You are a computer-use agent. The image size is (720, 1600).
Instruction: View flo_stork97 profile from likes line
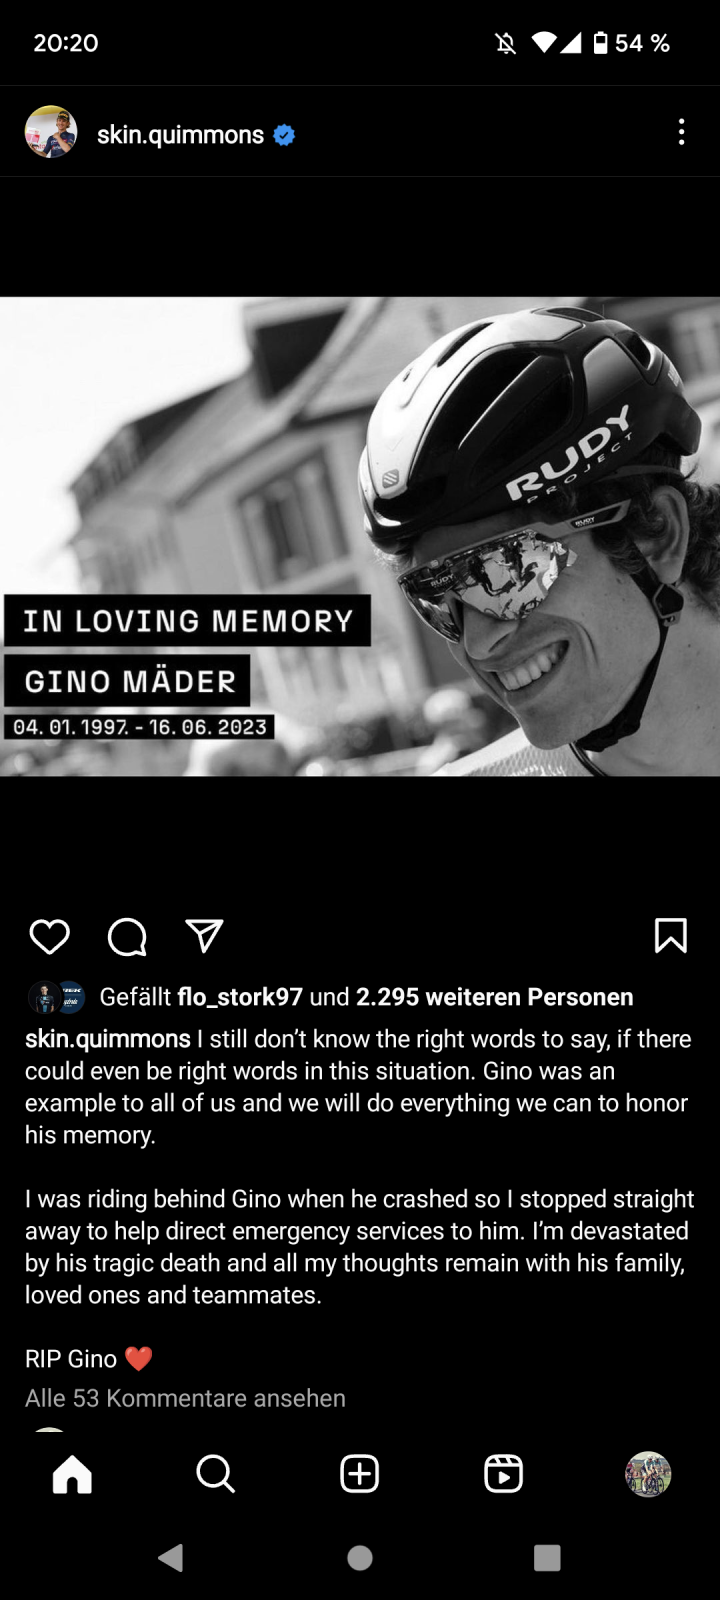tap(240, 997)
